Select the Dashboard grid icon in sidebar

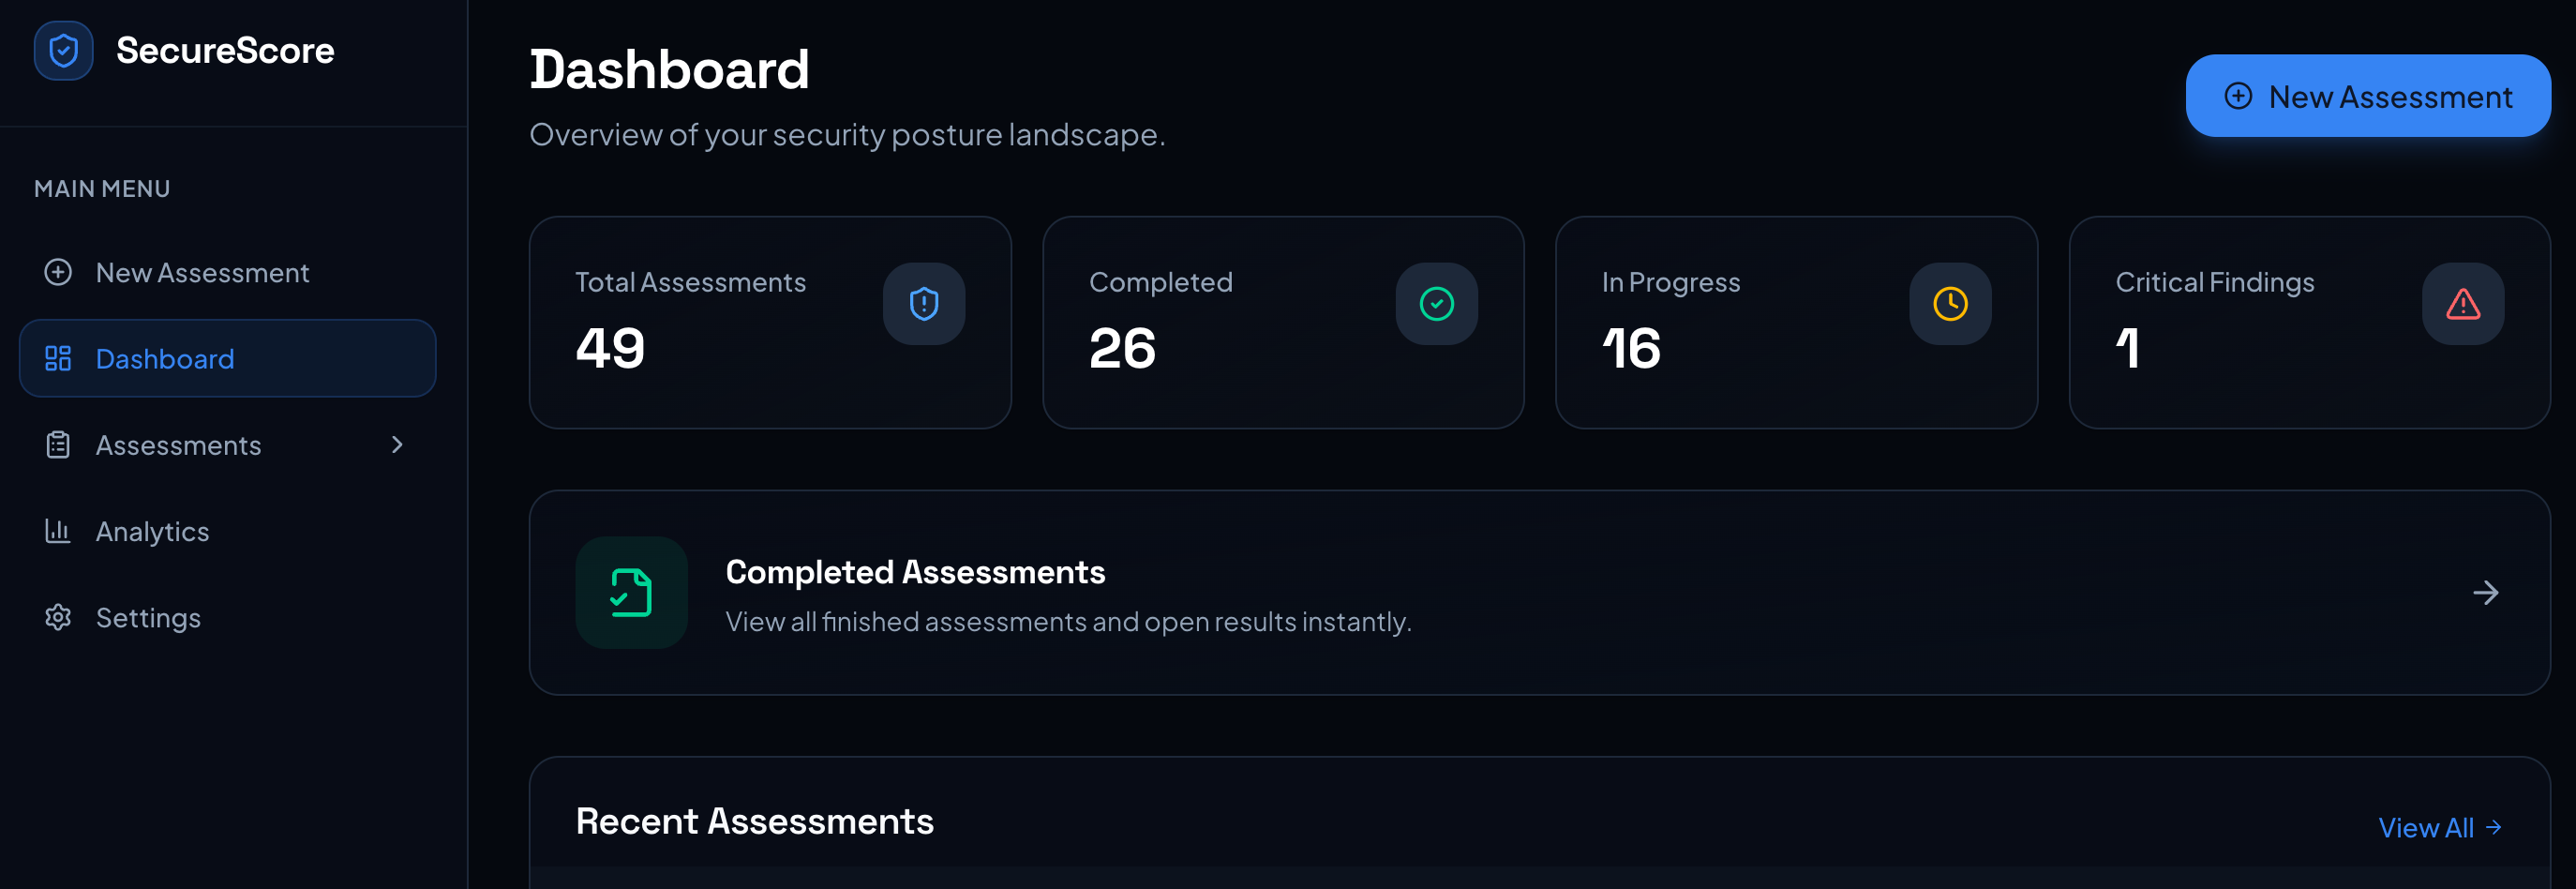click(58, 358)
